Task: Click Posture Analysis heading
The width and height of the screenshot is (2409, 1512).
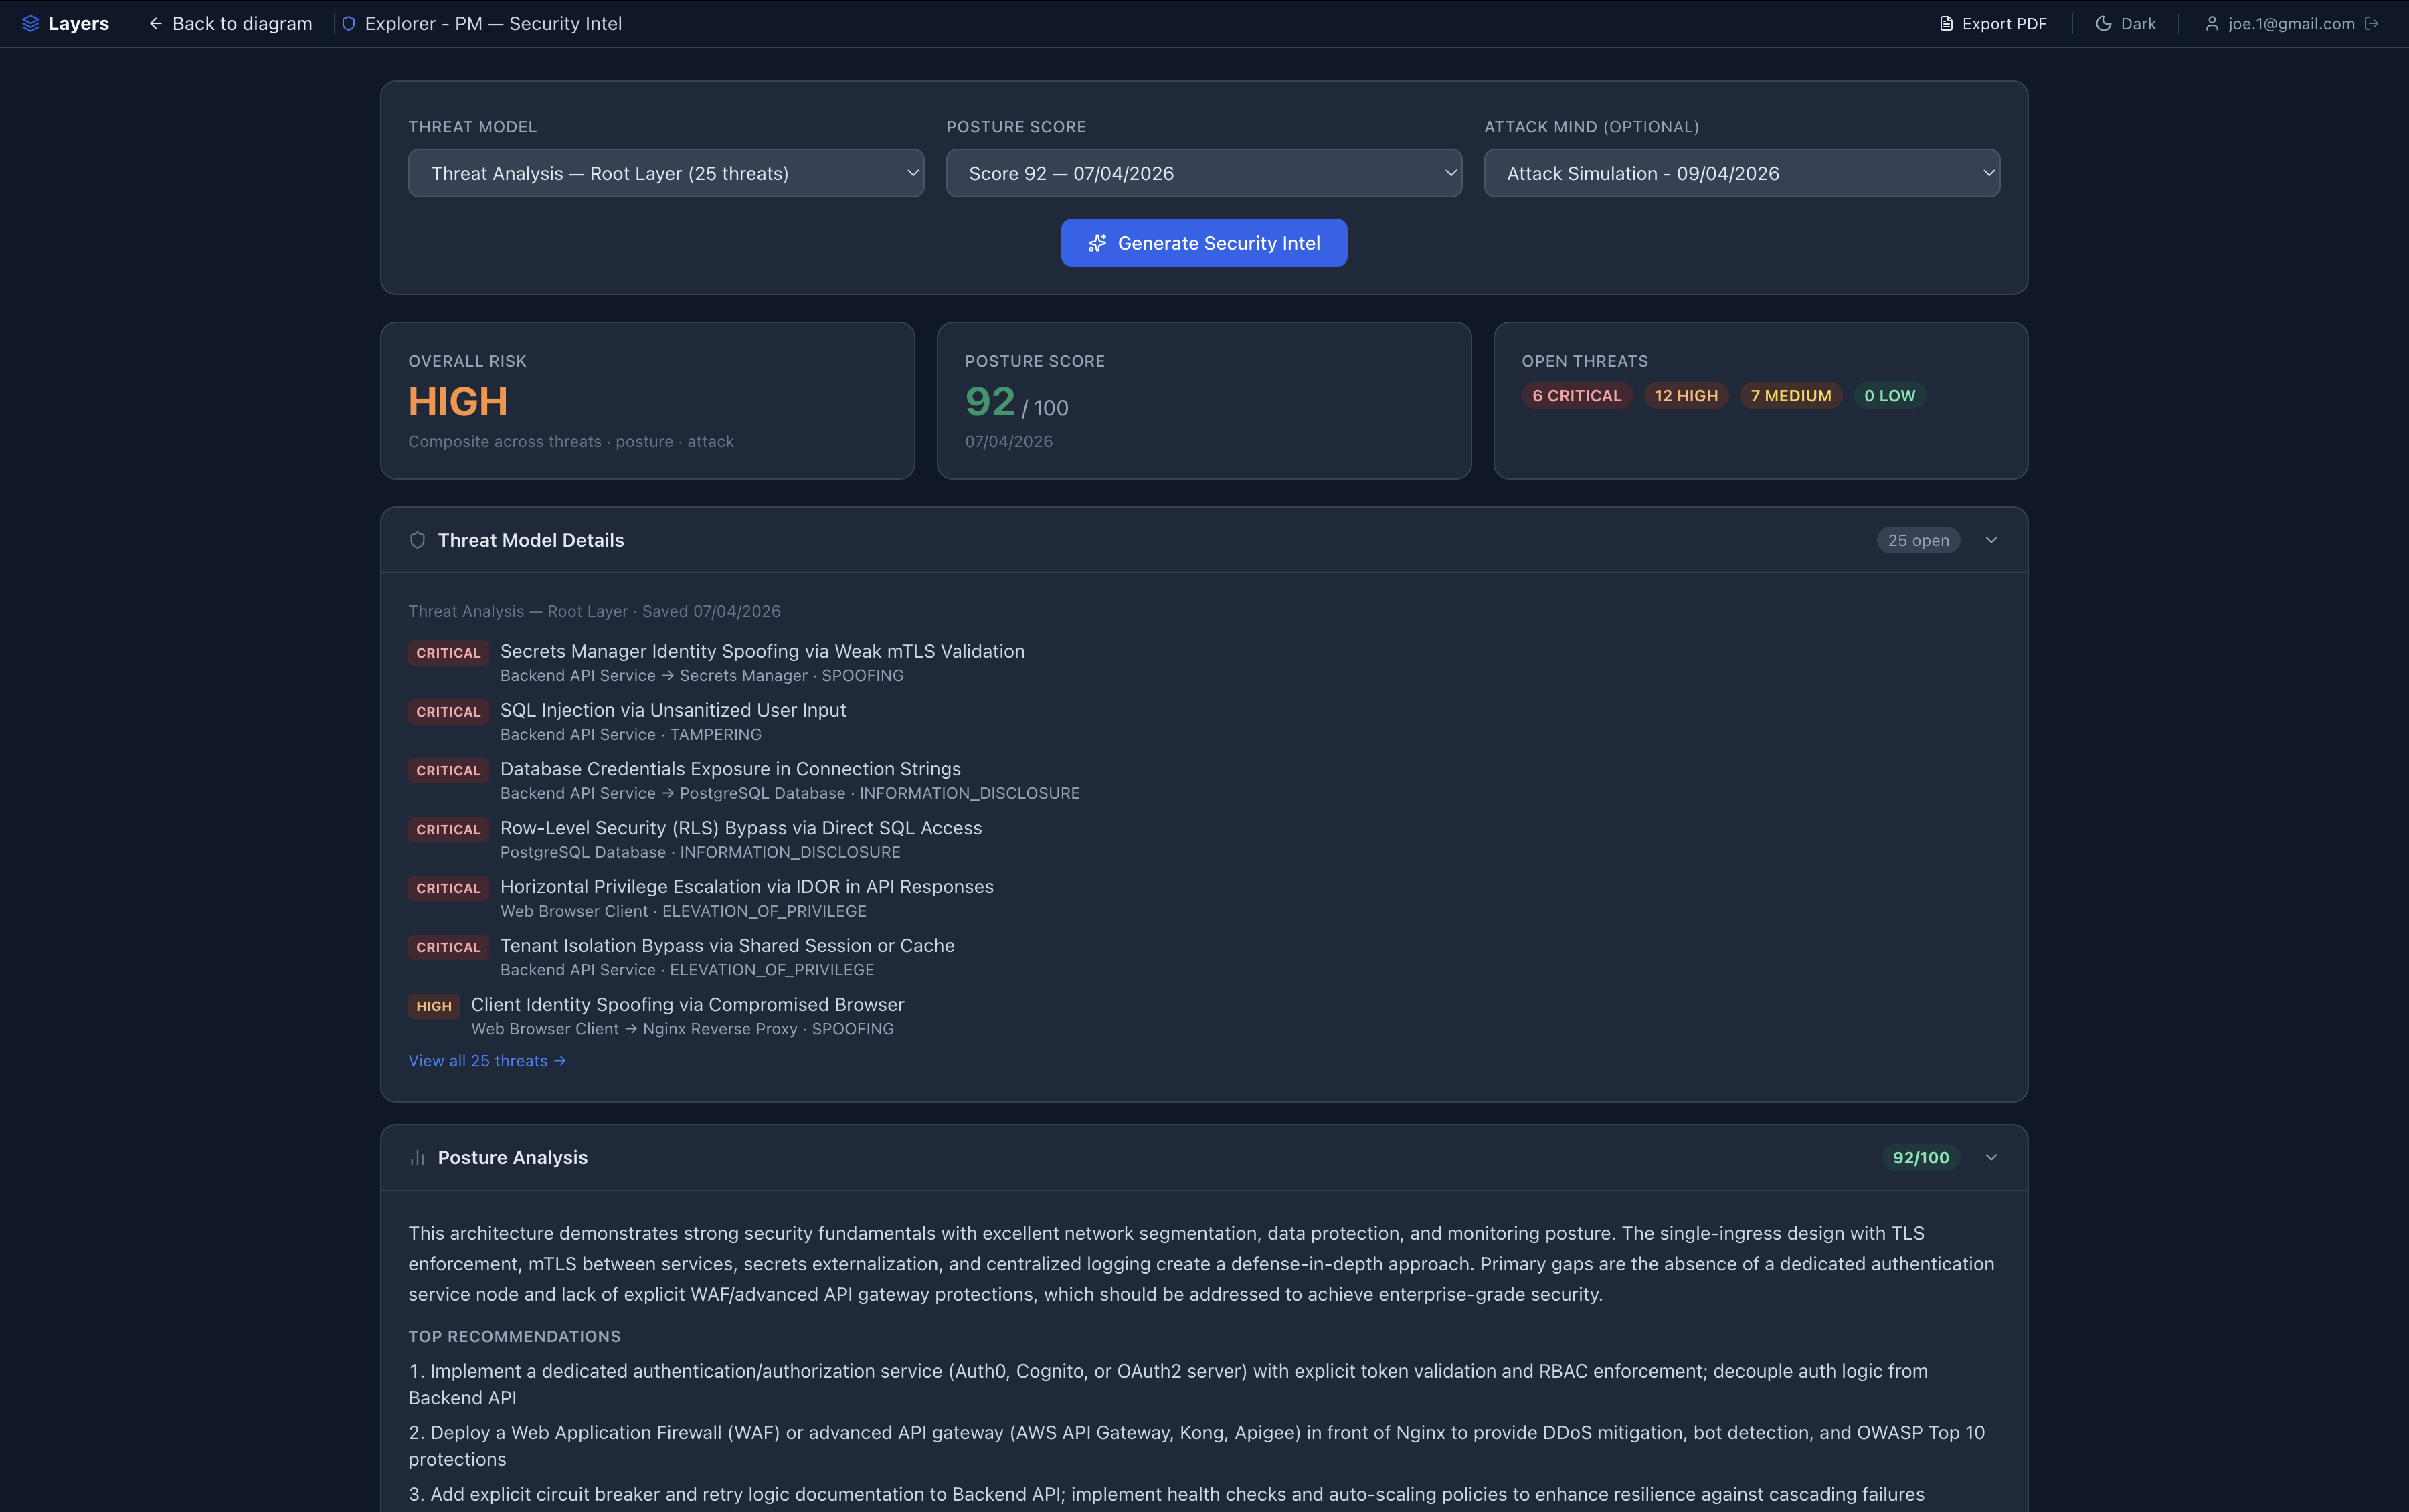Action: pos(513,1157)
